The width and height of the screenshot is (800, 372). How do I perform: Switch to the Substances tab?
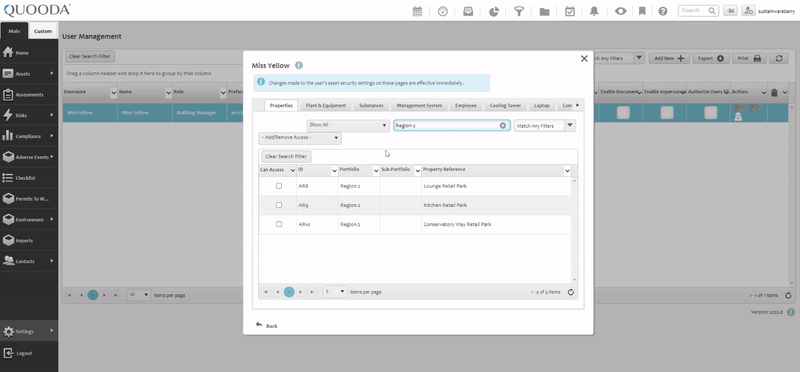coord(371,106)
